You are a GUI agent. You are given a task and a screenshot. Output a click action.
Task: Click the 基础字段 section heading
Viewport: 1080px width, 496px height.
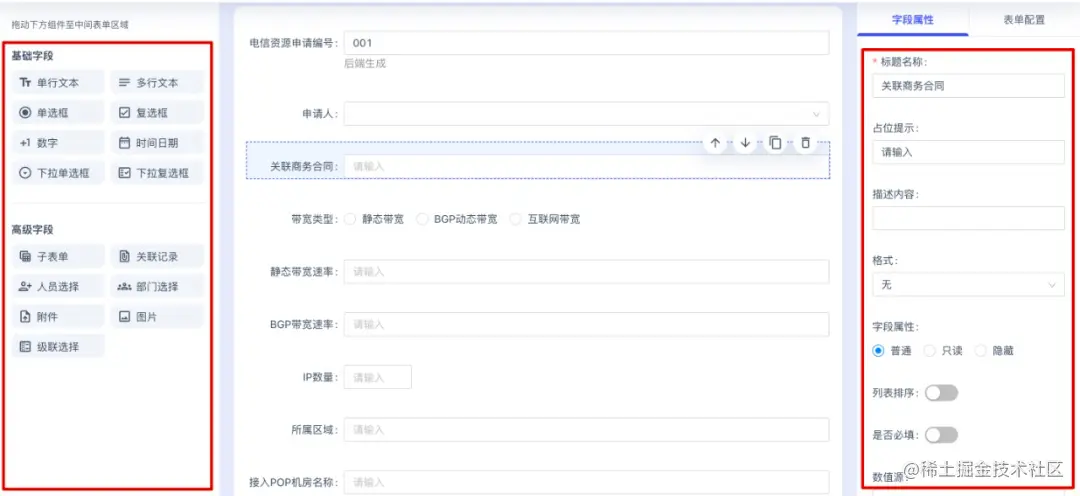(x=32, y=56)
